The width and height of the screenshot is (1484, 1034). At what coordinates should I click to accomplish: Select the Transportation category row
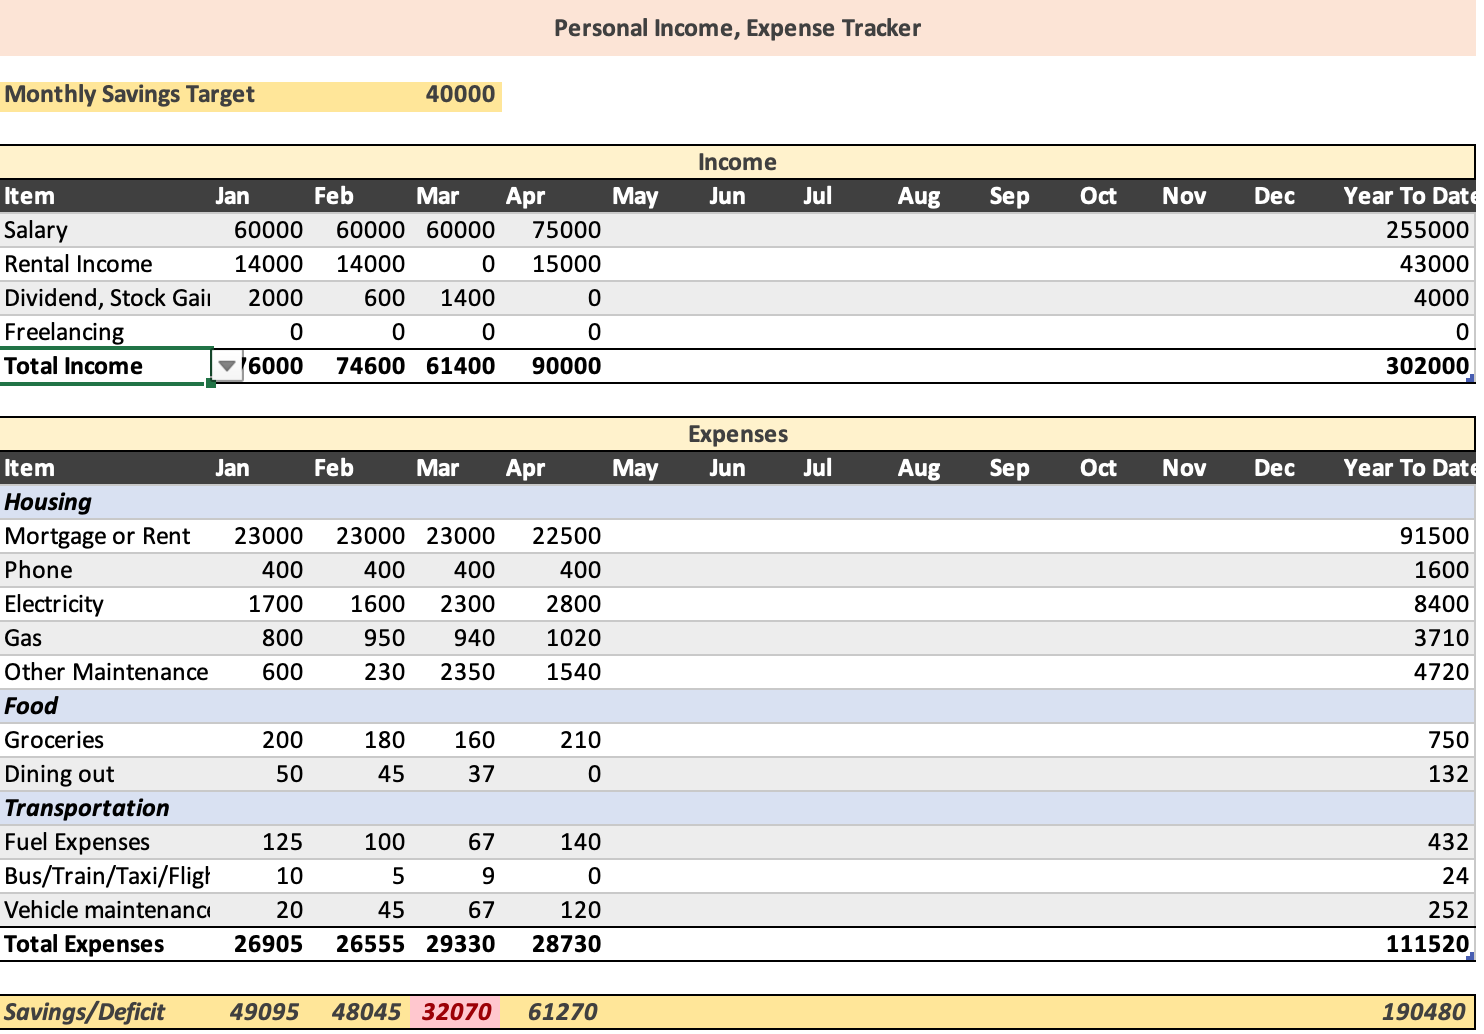[x=87, y=807]
